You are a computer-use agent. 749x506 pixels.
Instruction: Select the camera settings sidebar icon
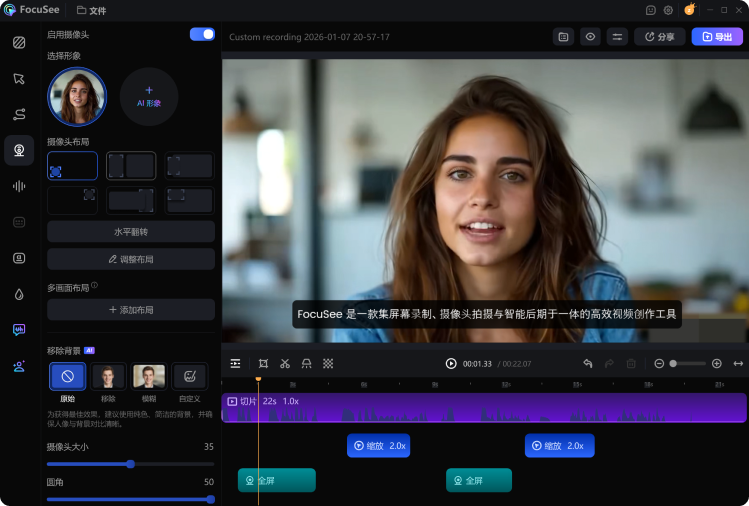pyautogui.click(x=19, y=150)
